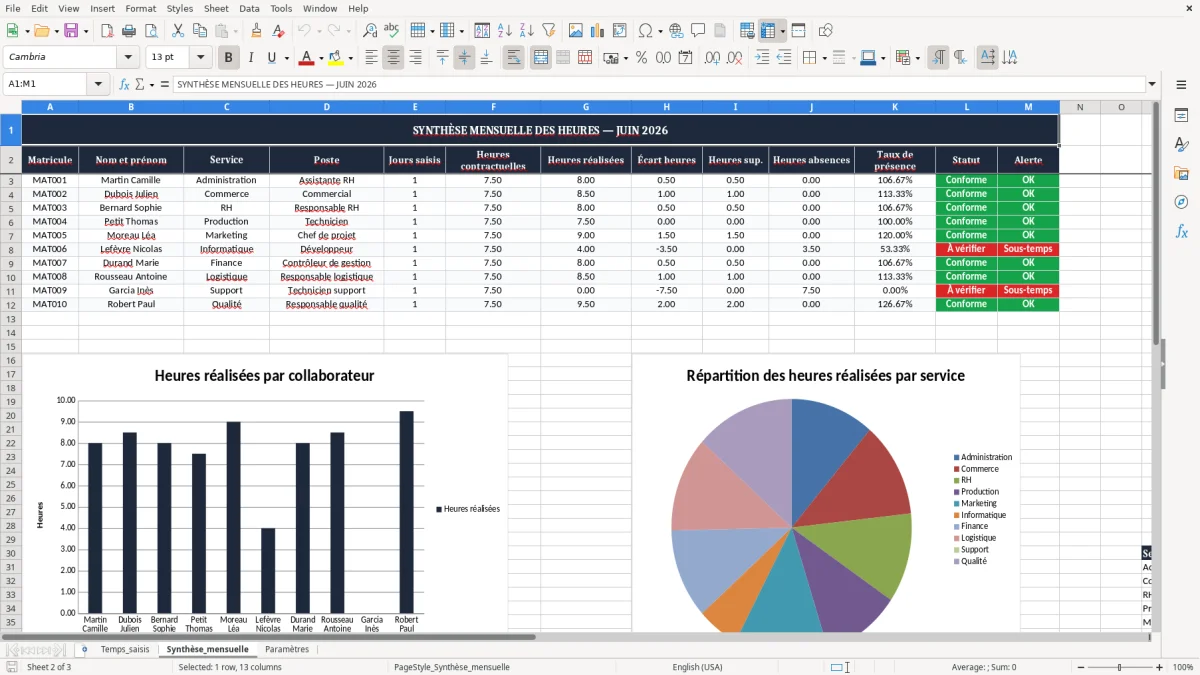This screenshot has width=1200, height=675.
Task: Open the sidebar Gallery panel icon
Action: pyautogui.click(x=1181, y=174)
